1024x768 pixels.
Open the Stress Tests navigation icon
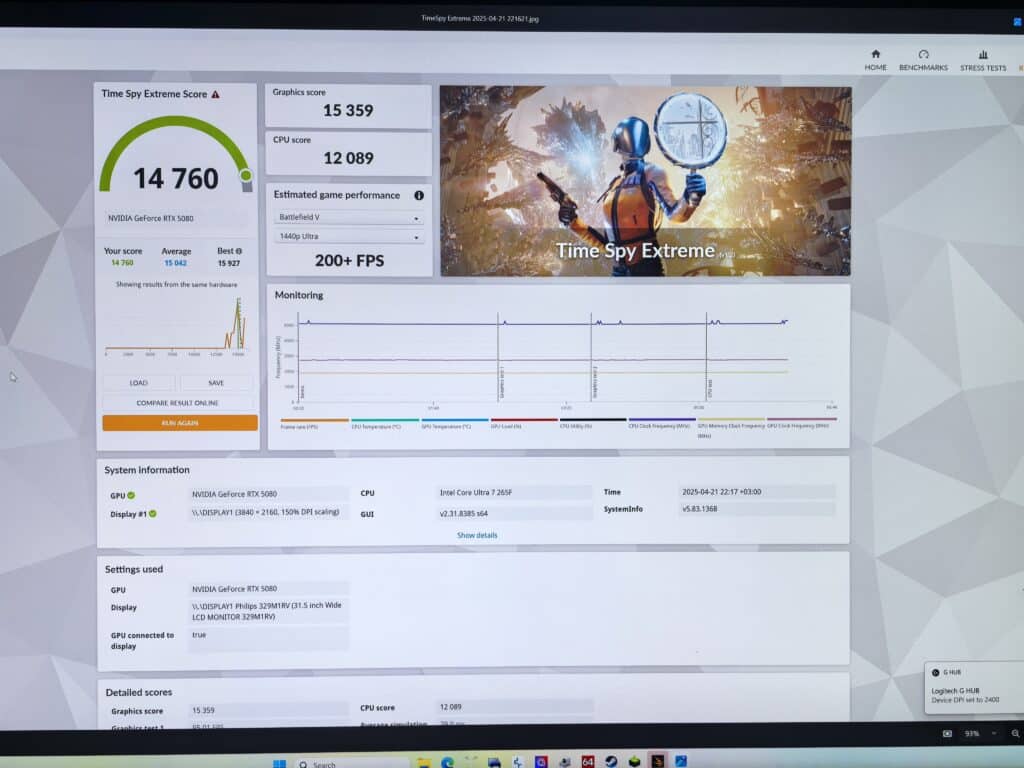[983, 54]
